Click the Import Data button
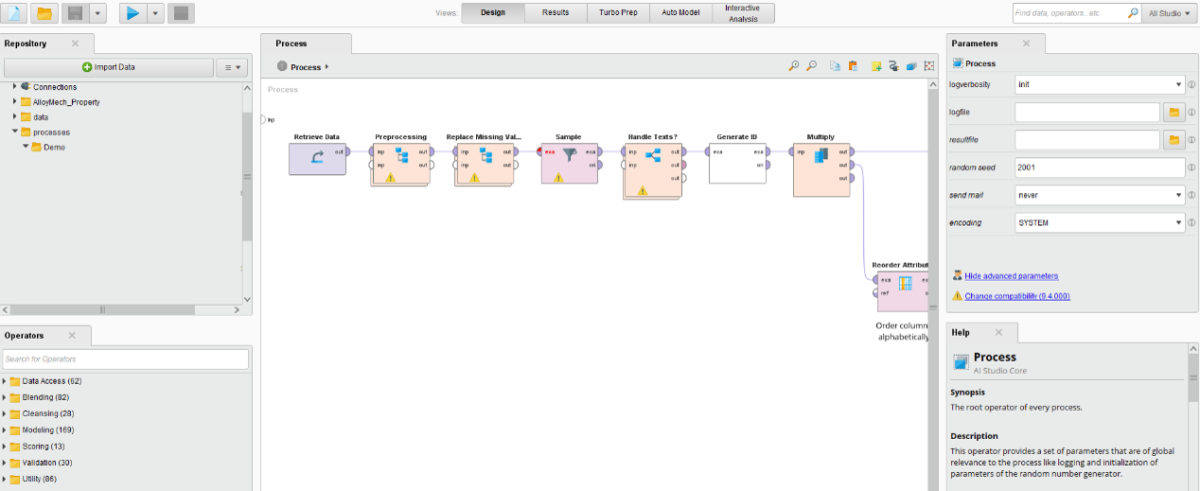 tap(109, 67)
